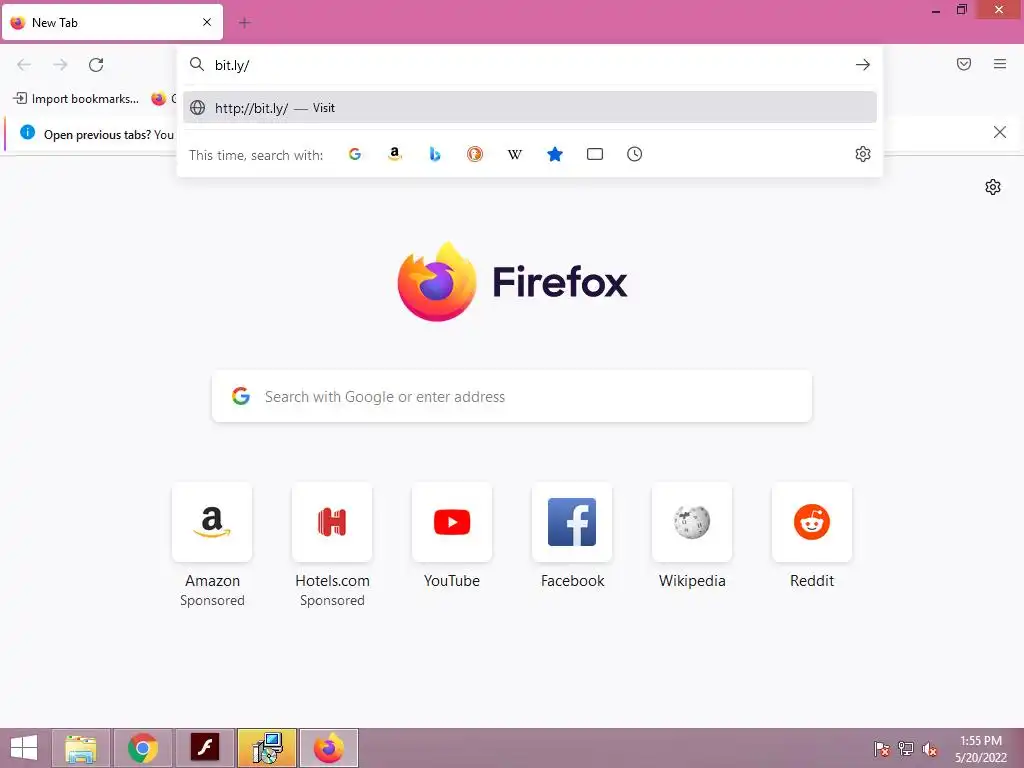Open a new tab with plus button
This screenshot has width=1024, height=768.
[244, 23]
